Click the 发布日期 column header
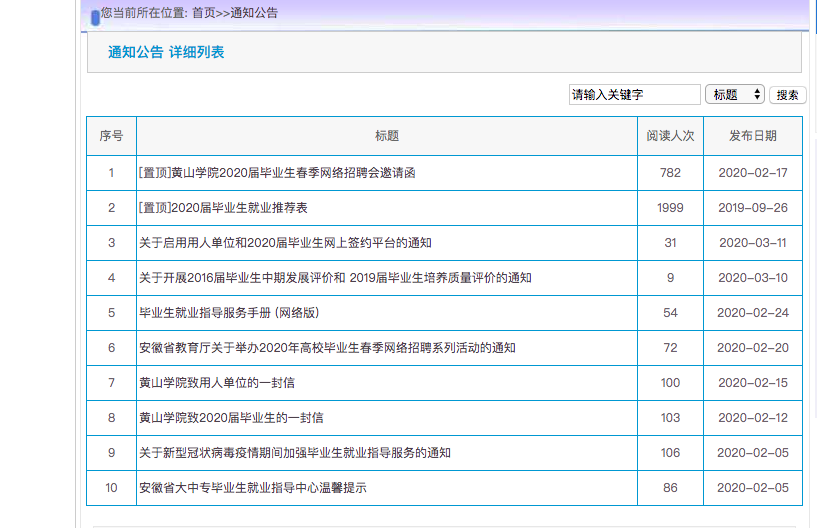This screenshot has width=817, height=528. coord(753,136)
